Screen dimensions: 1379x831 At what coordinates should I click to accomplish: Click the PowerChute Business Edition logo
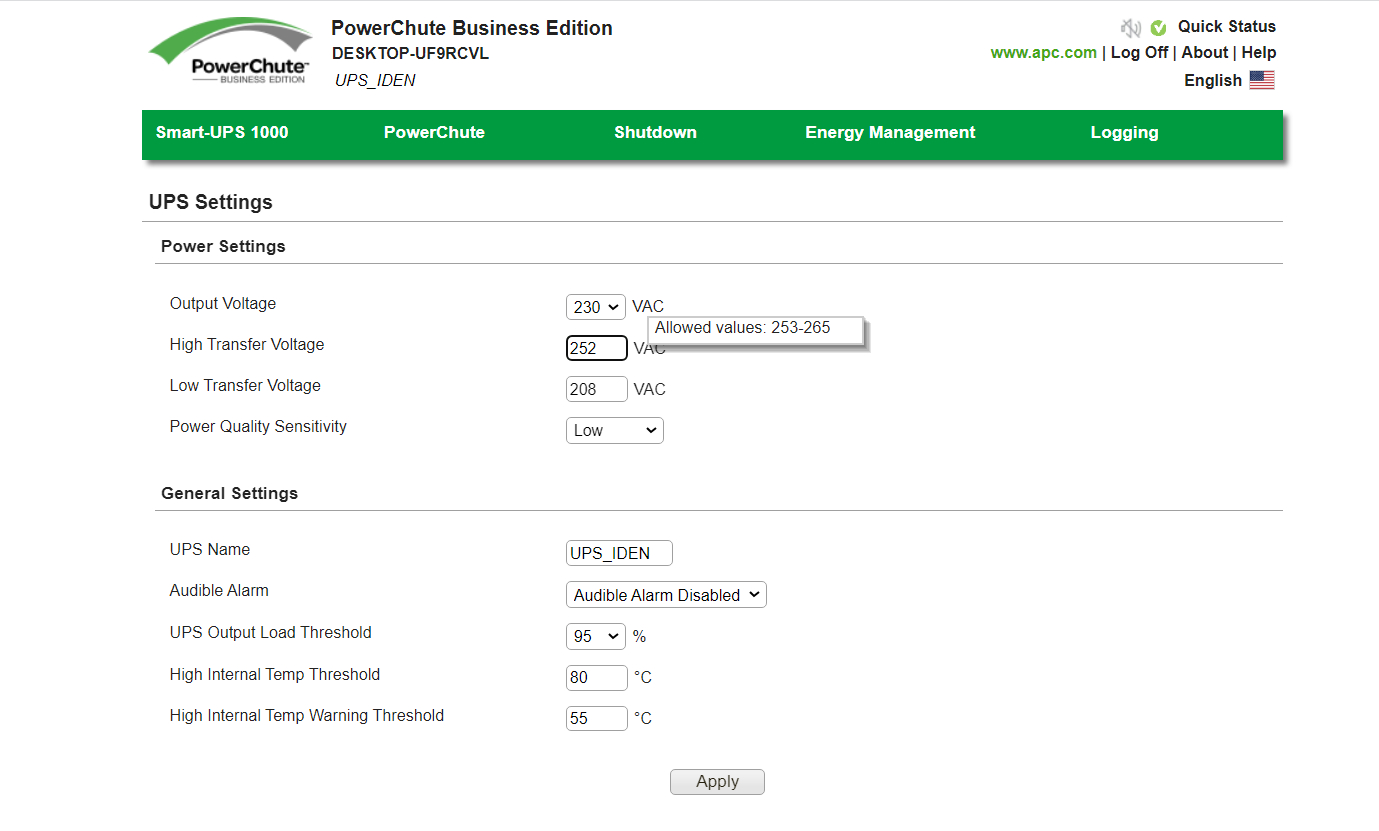(x=229, y=52)
